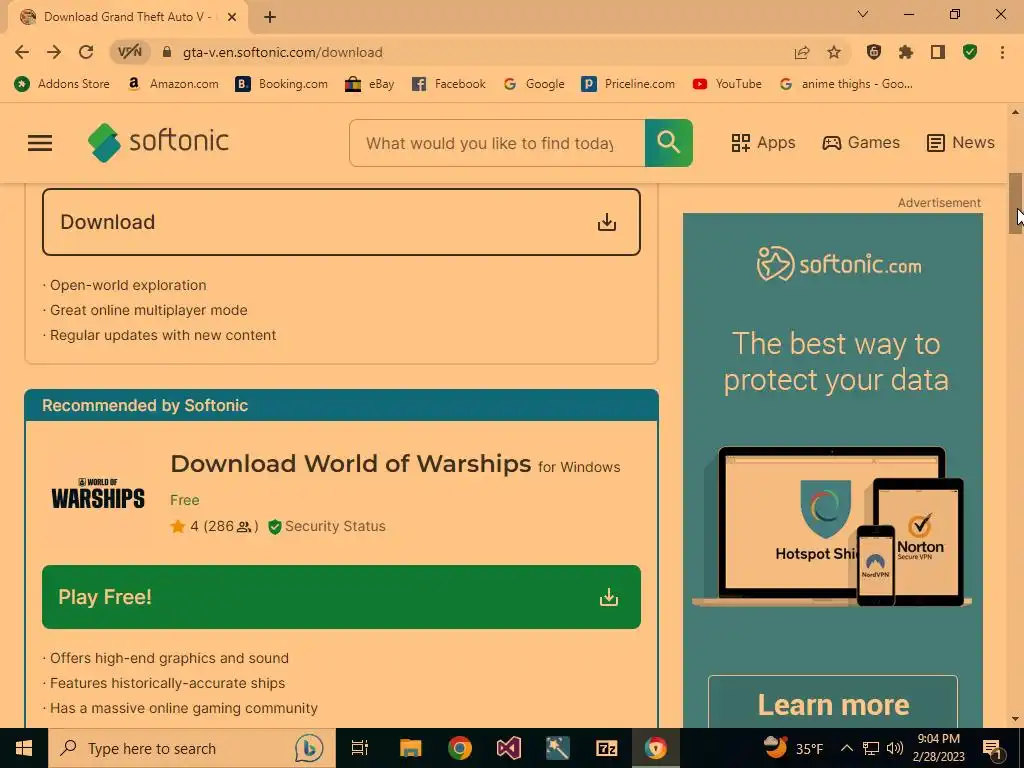
Task: Open the Games section
Action: (861, 142)
